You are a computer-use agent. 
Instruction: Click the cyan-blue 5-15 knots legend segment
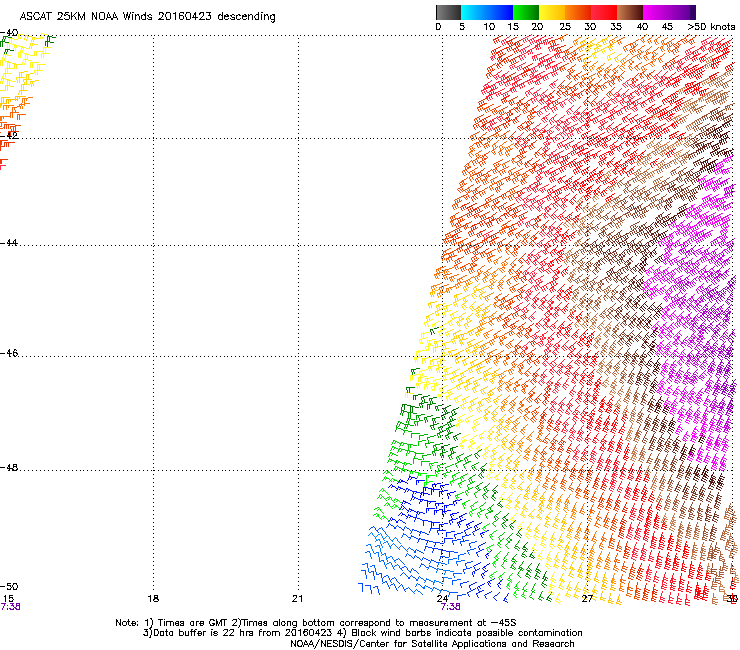click(x=487, y=12)
